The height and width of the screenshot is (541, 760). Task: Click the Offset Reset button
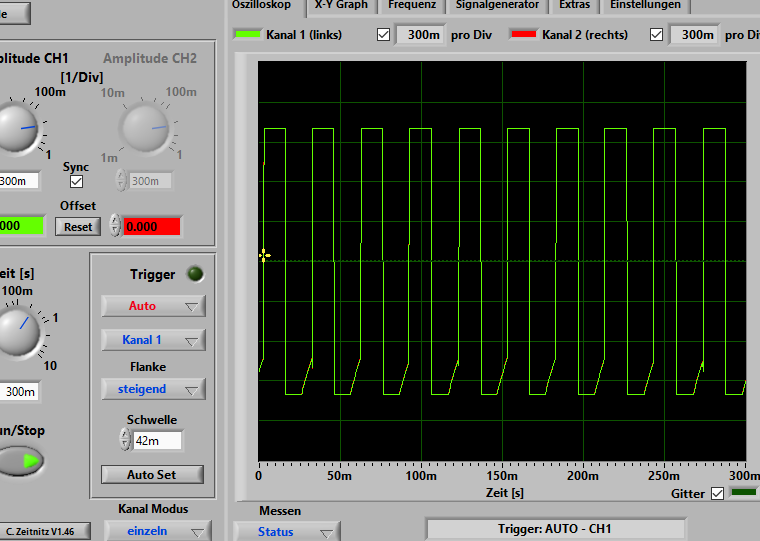click(x=78, y=227)
